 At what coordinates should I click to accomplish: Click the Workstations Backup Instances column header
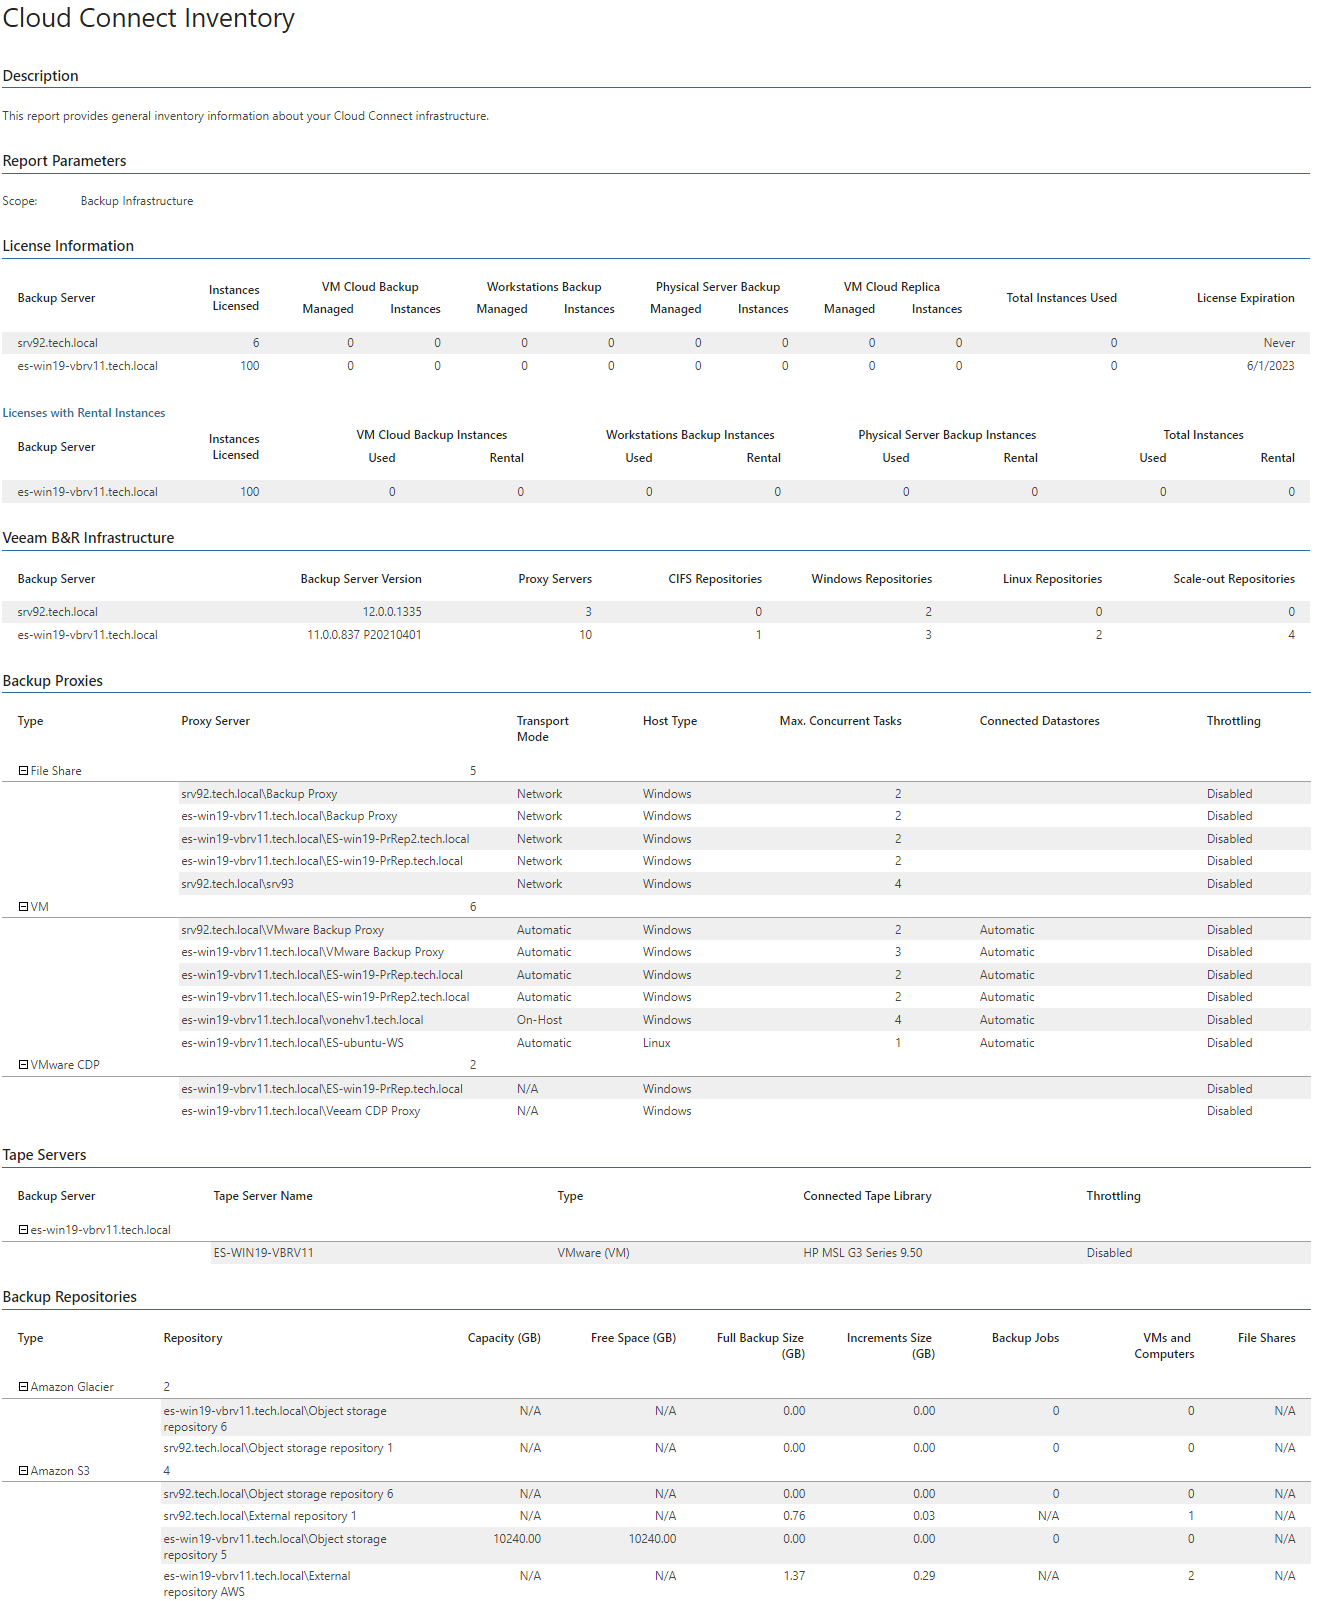click(690, 435)
